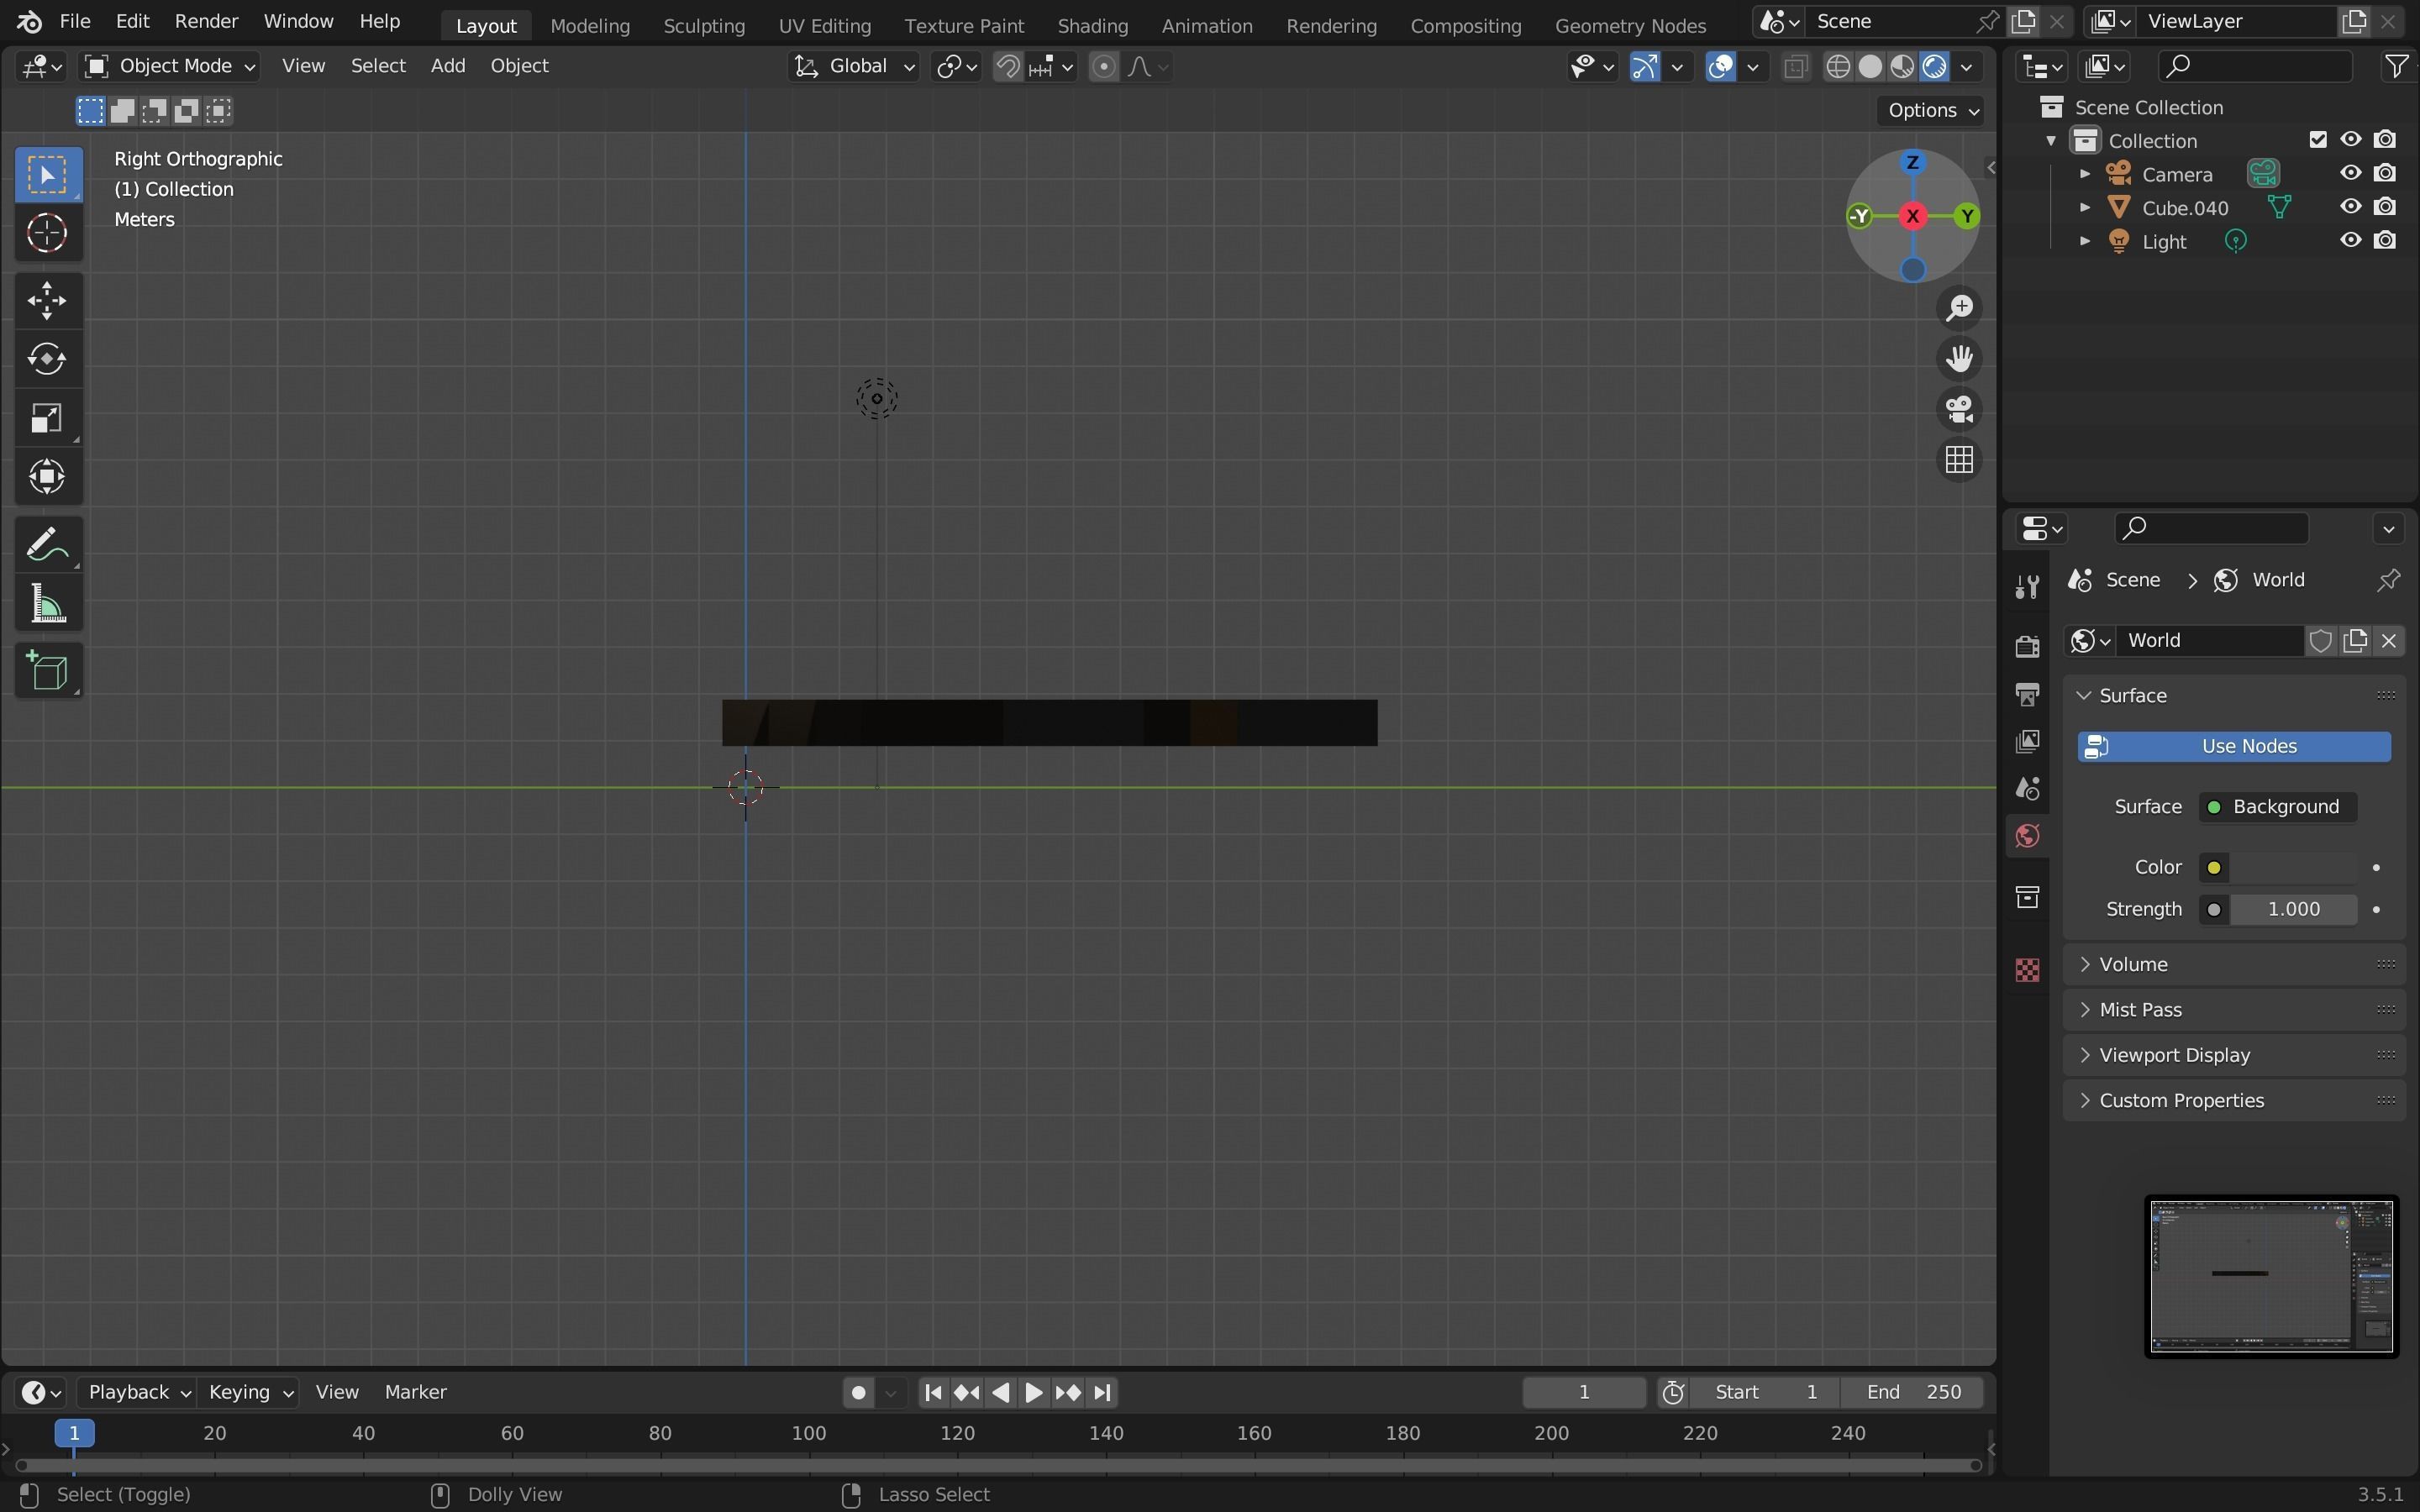Select the Measure tool
Image resolution: width=2420 pixels, height=1512 pixels.
(47, 605)
